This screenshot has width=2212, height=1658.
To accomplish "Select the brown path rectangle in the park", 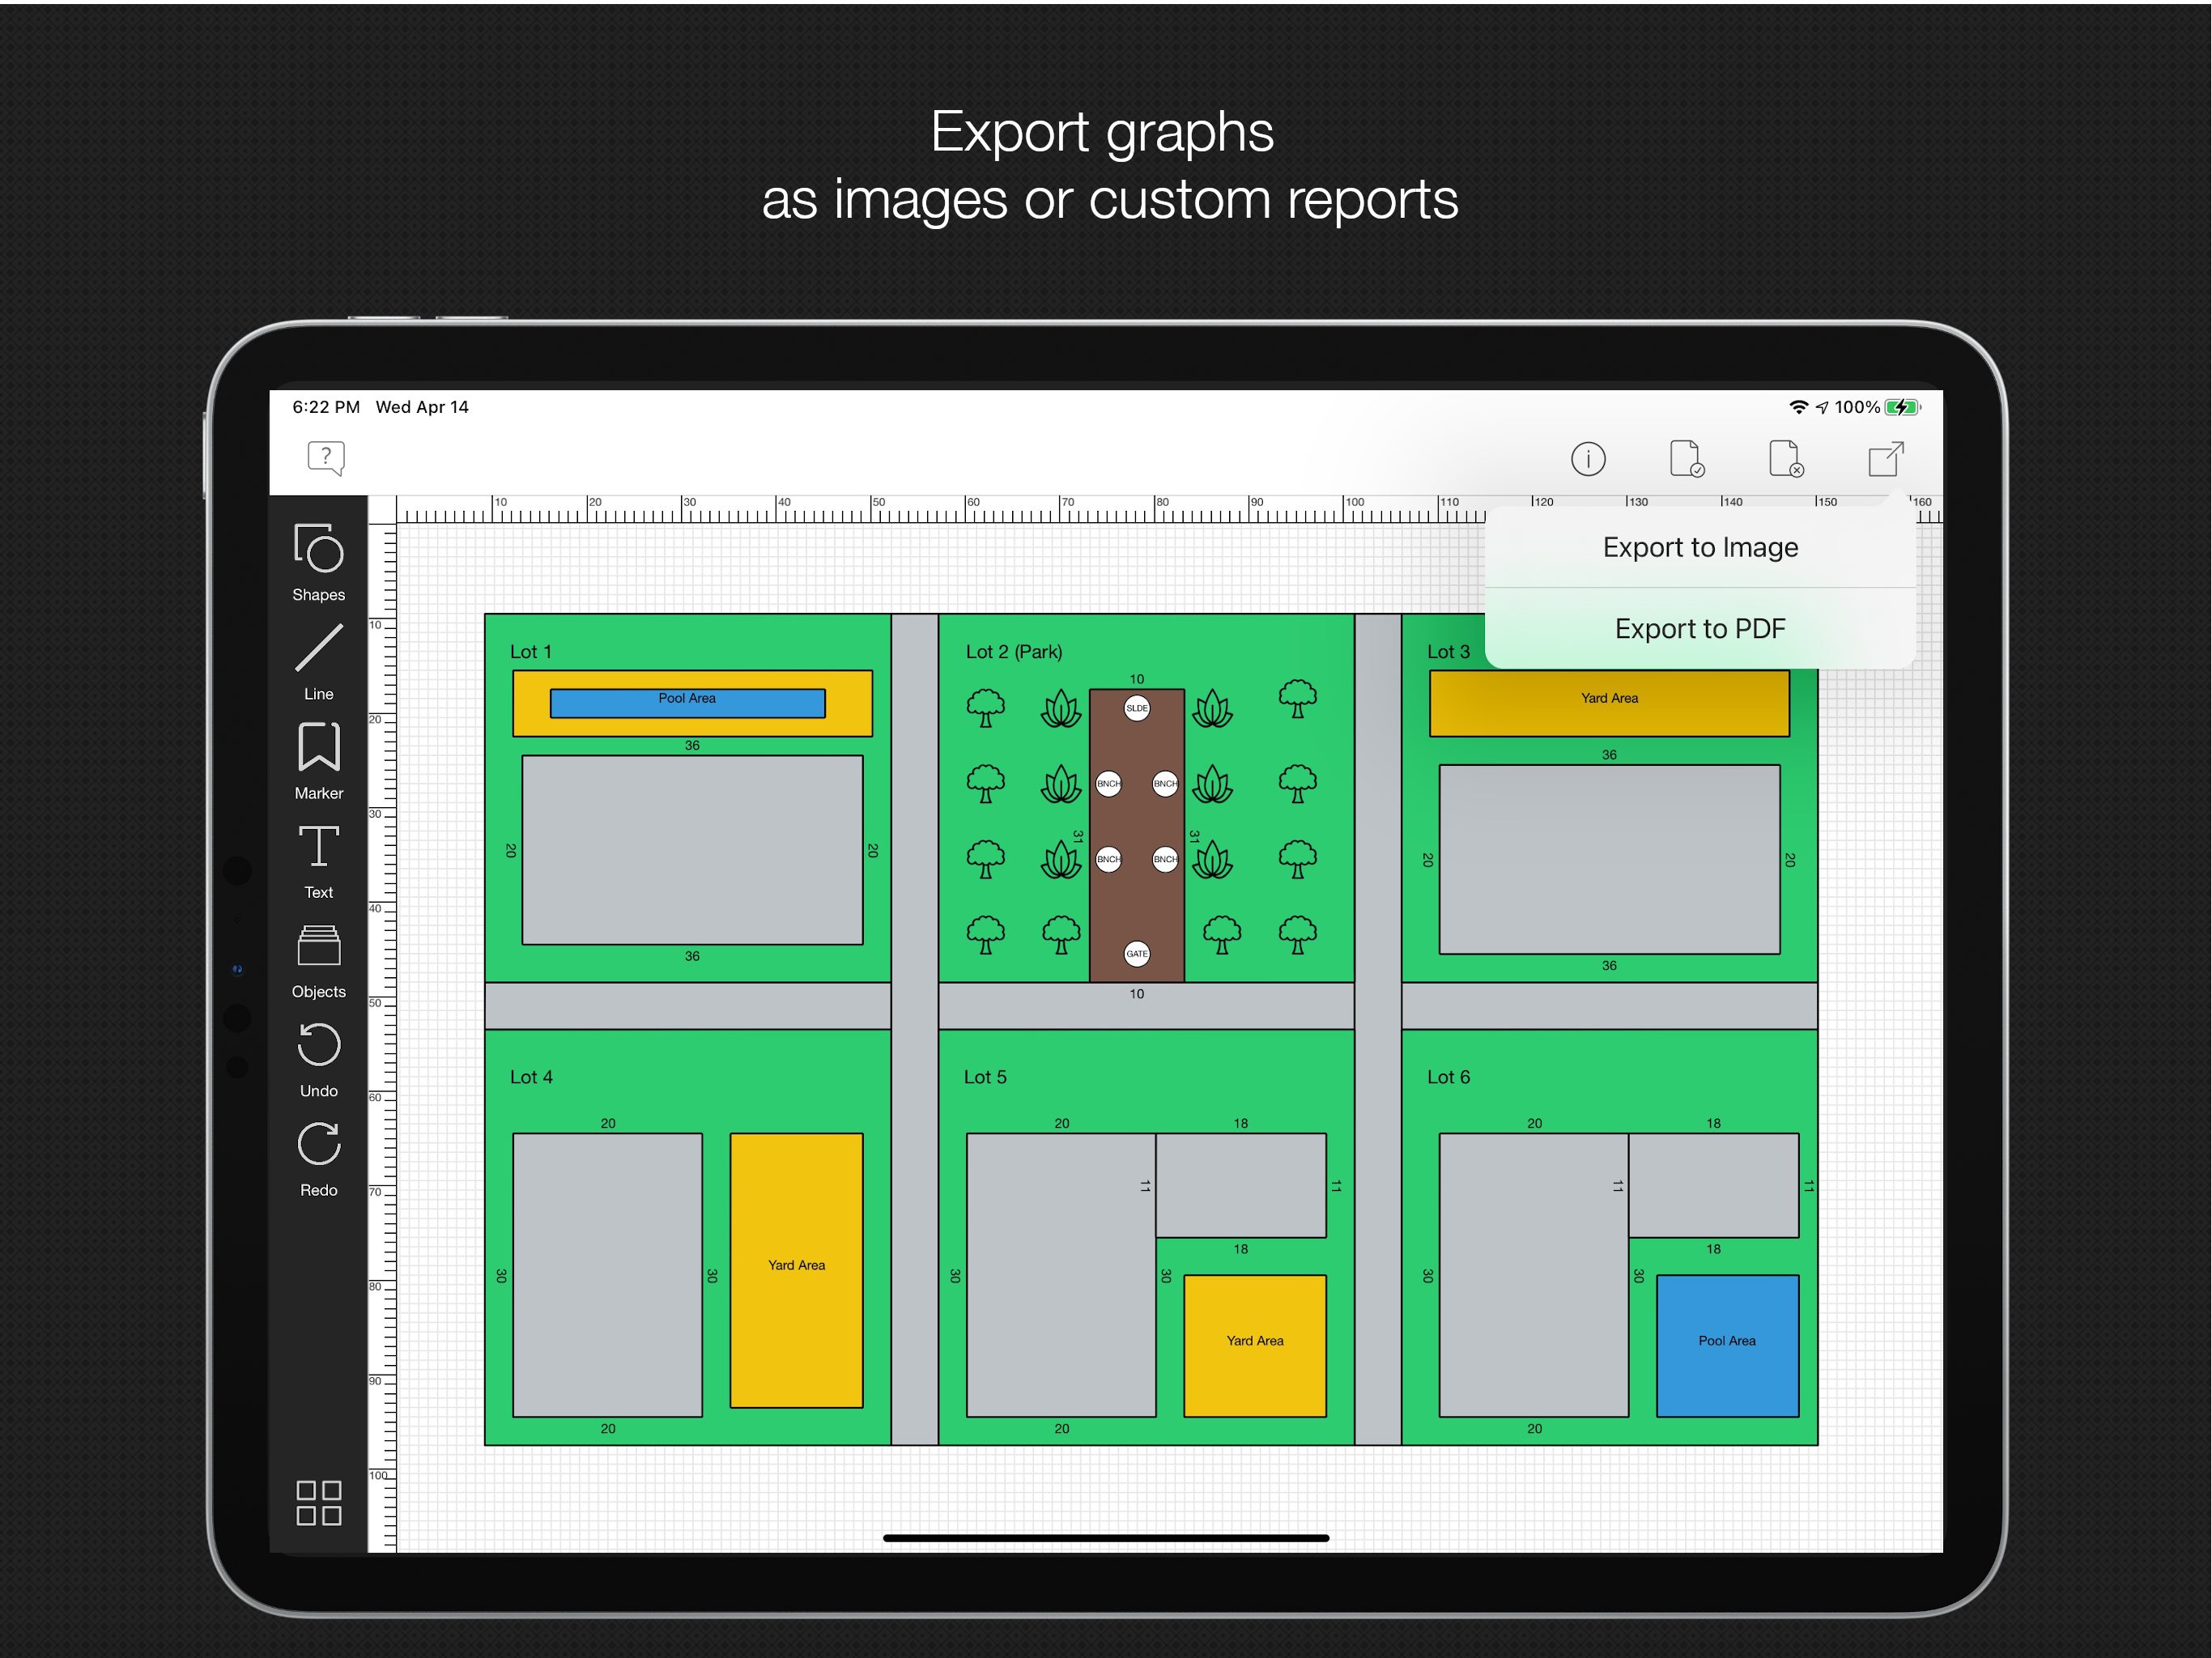I will point(1137,835).
